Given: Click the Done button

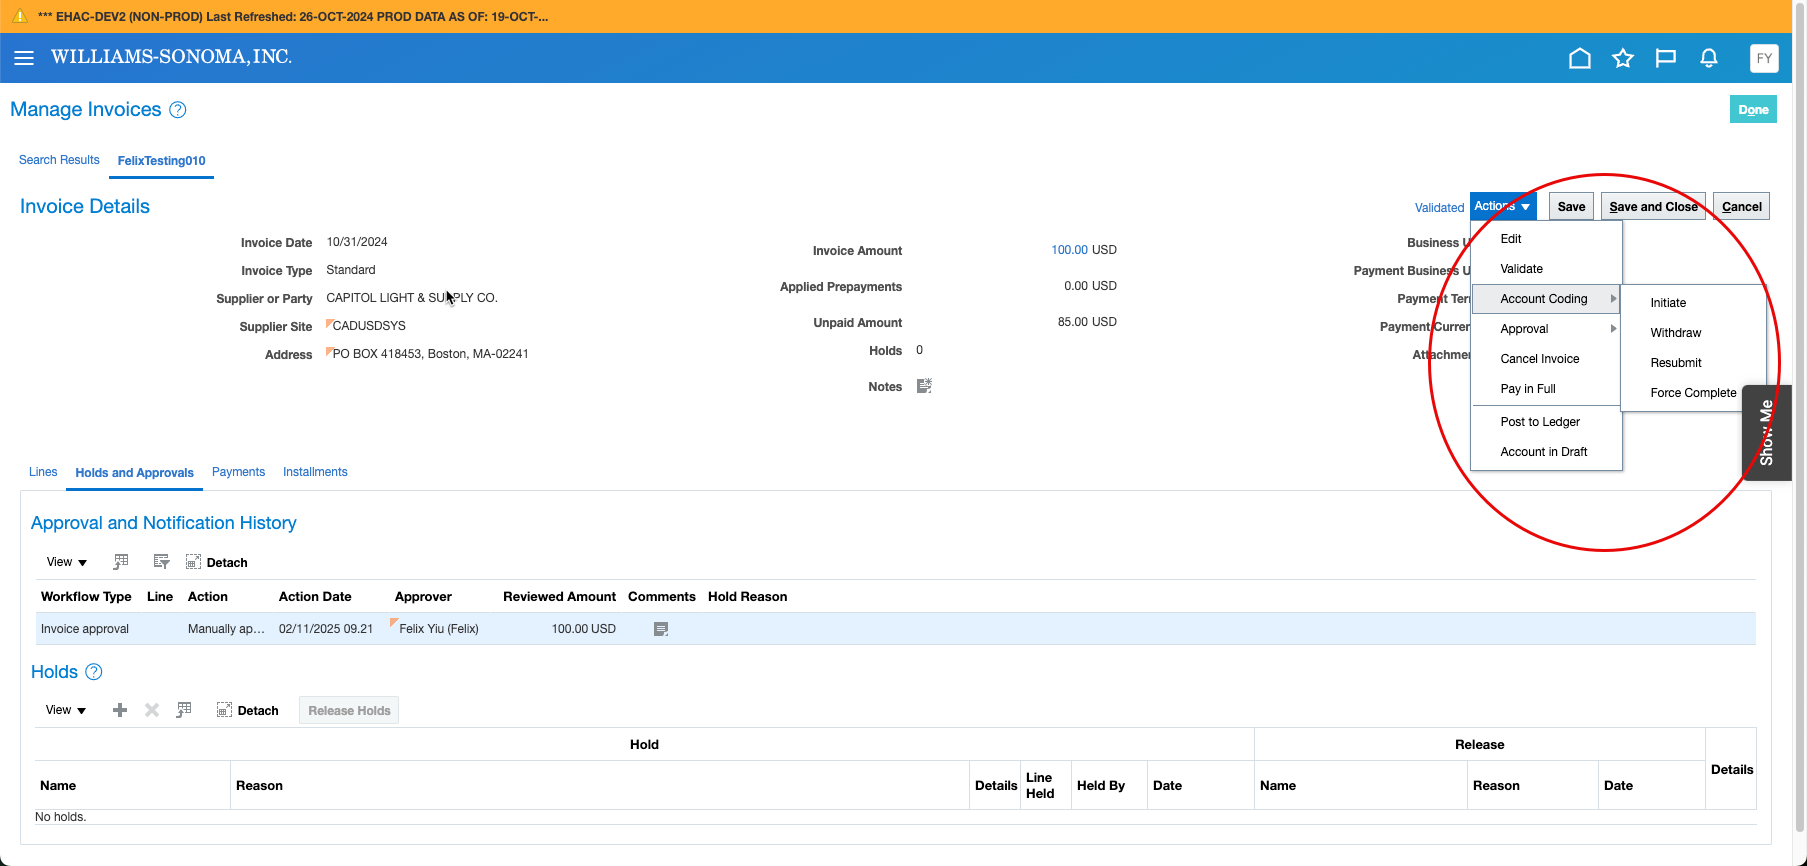Looking at the screenshot, I should point(1753,110).
